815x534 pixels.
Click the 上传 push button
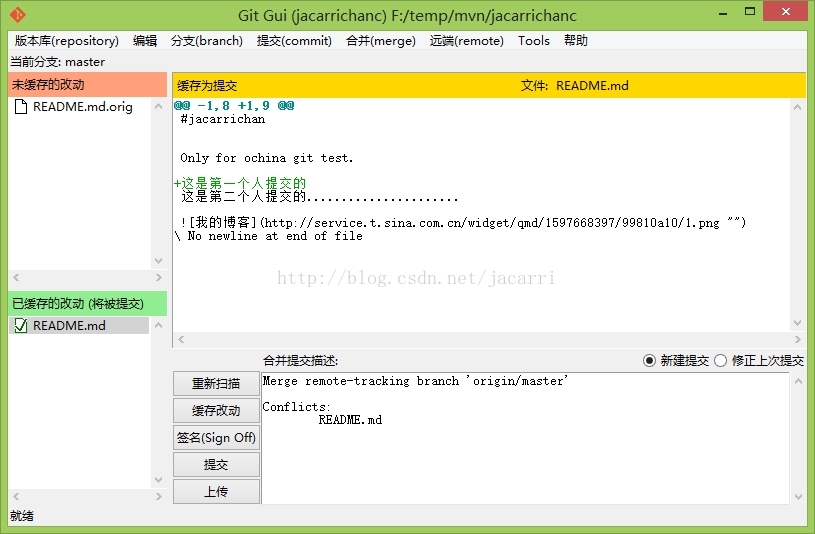pyautogui.click(x=216, y=492)
